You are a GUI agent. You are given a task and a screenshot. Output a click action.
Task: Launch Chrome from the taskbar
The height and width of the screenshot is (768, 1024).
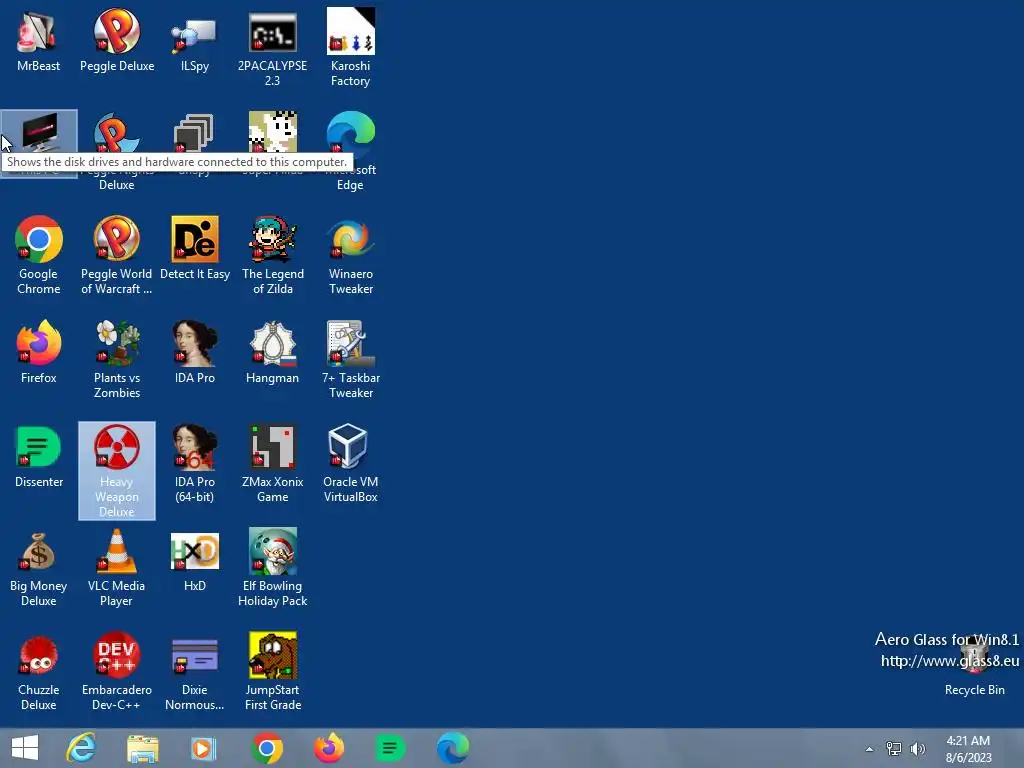tap(266, 748)
